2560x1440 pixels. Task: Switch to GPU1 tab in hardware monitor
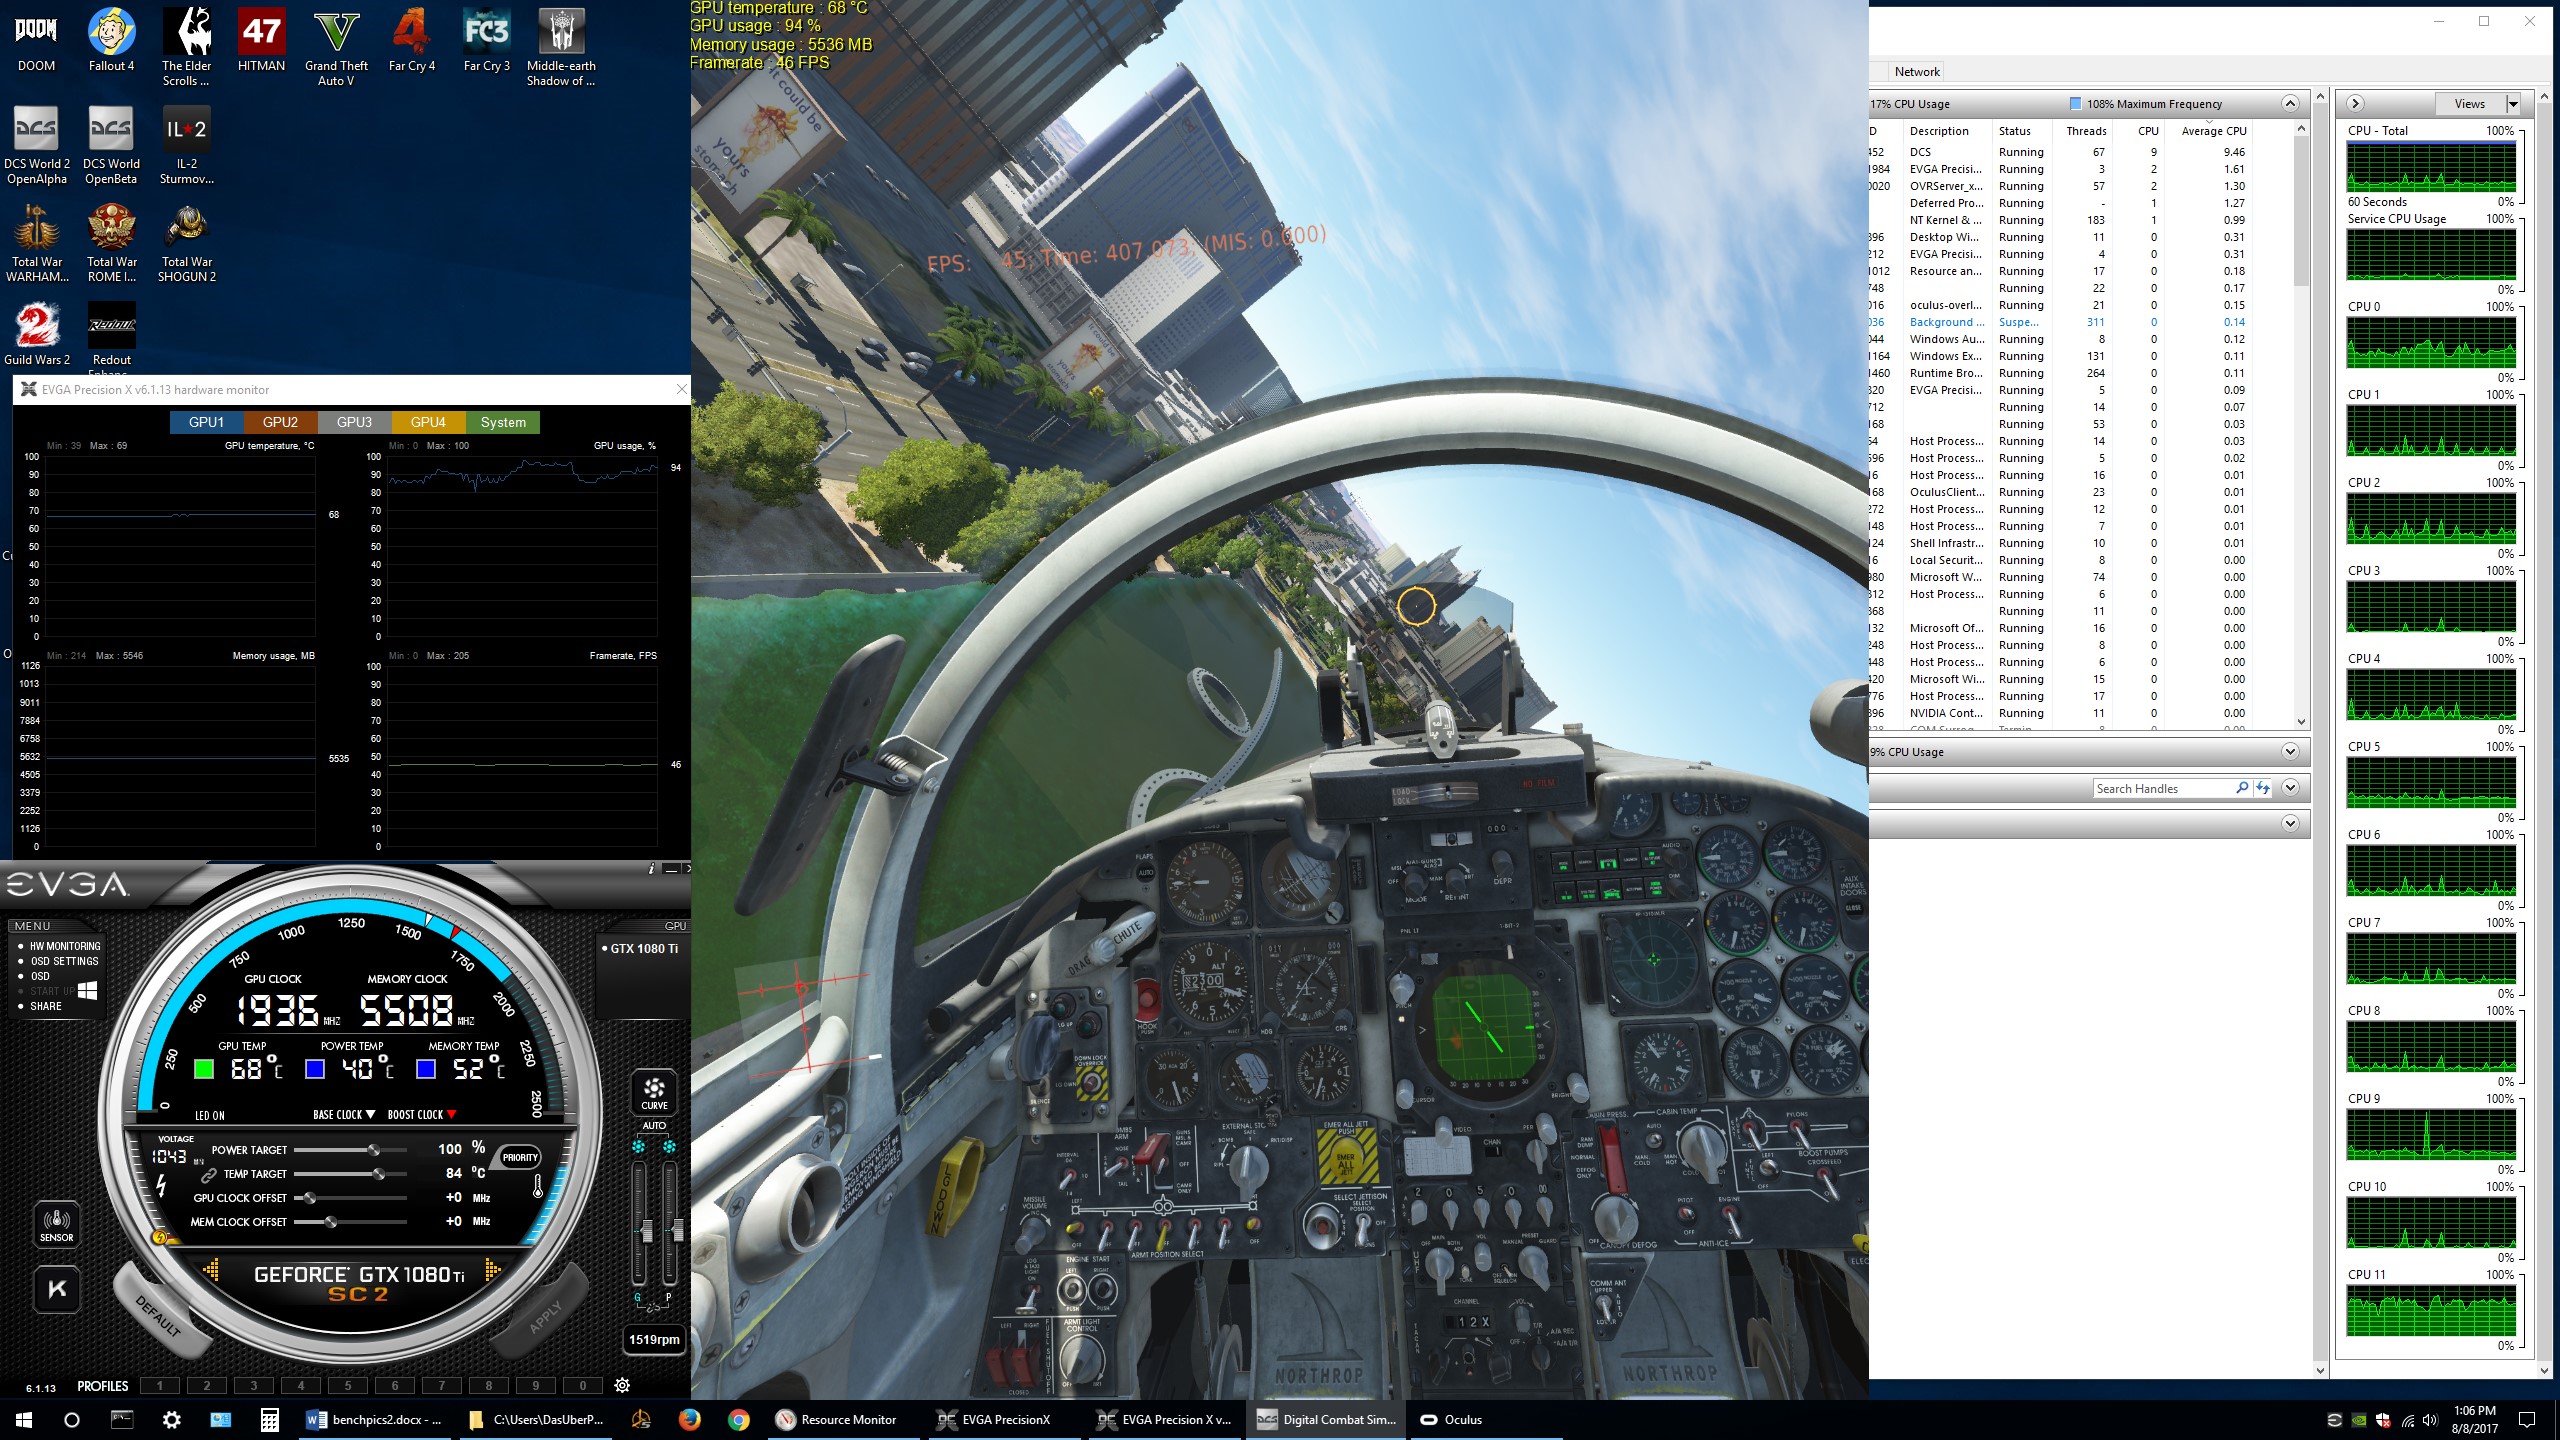[x=207, y=422]
